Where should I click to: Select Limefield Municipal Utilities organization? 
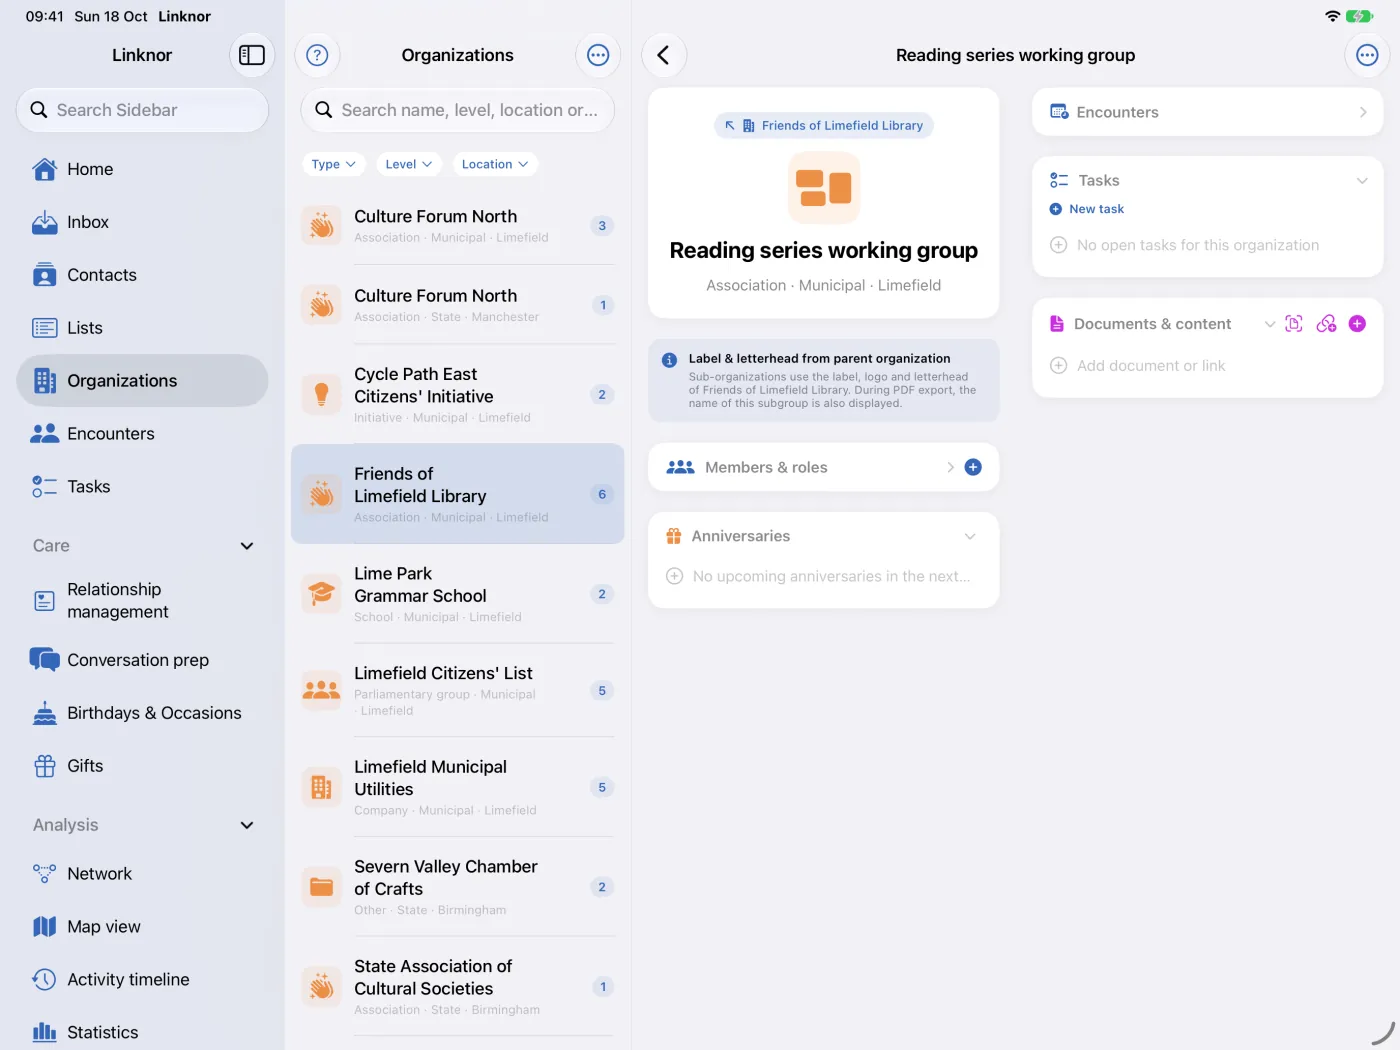458,788
